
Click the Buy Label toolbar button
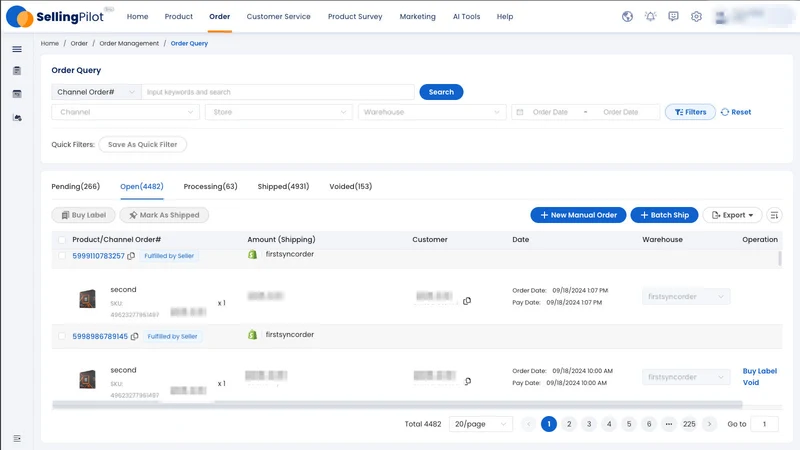pos(83,215)
